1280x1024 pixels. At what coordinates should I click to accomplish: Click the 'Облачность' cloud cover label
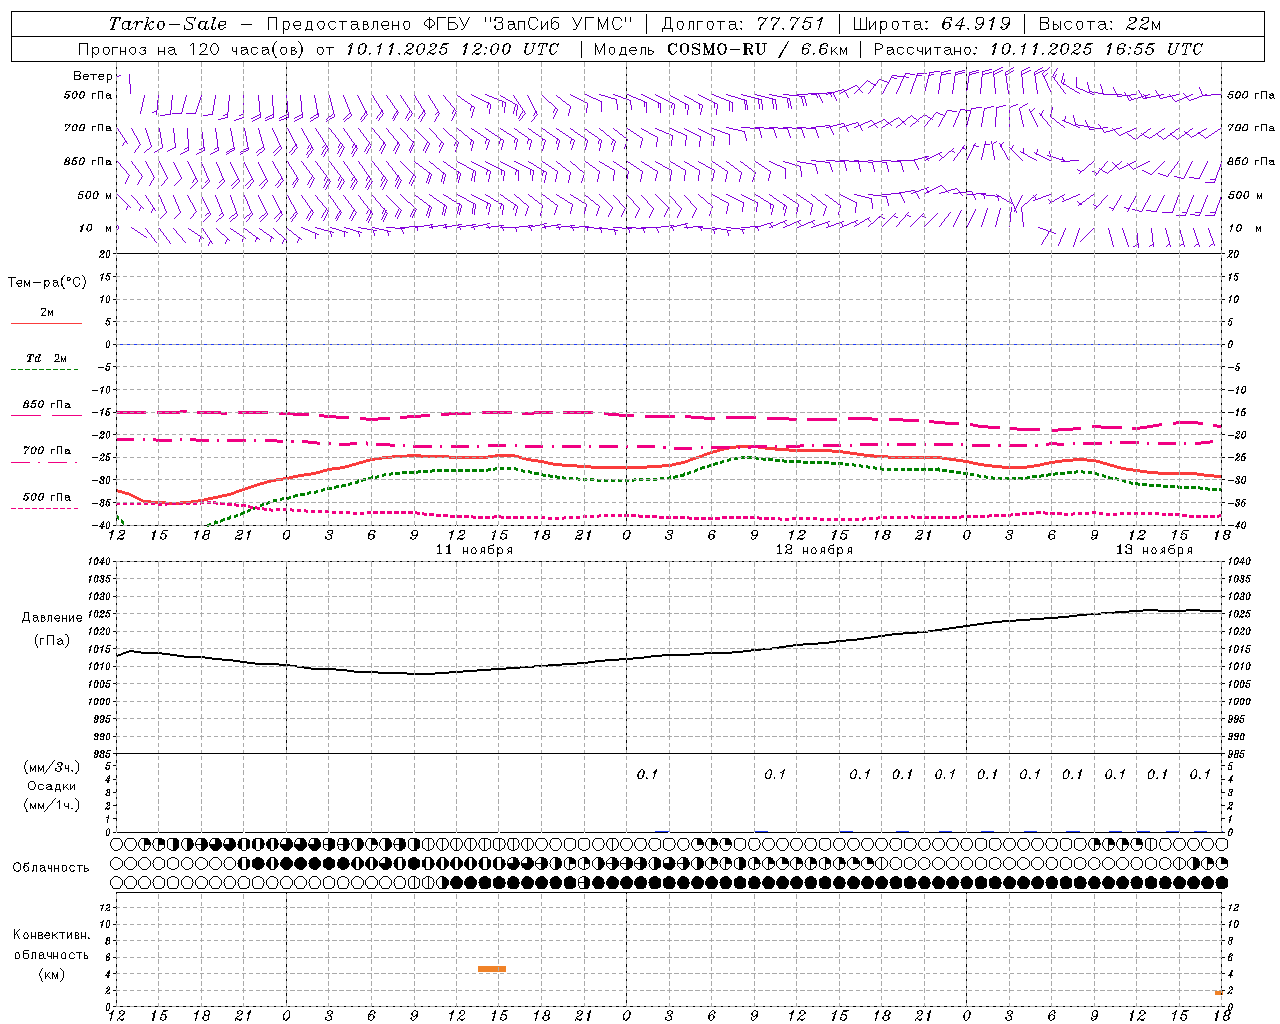pos(51,867)
